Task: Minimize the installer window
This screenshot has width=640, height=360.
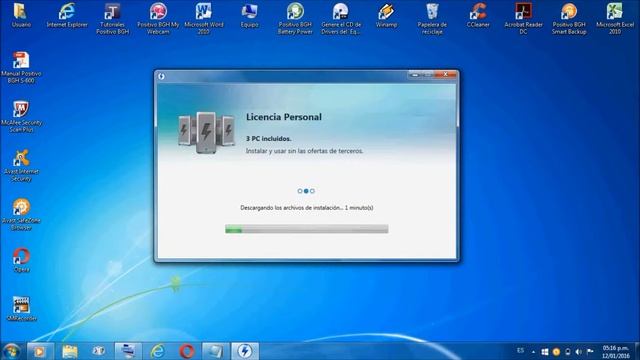Action: point(415,75)
